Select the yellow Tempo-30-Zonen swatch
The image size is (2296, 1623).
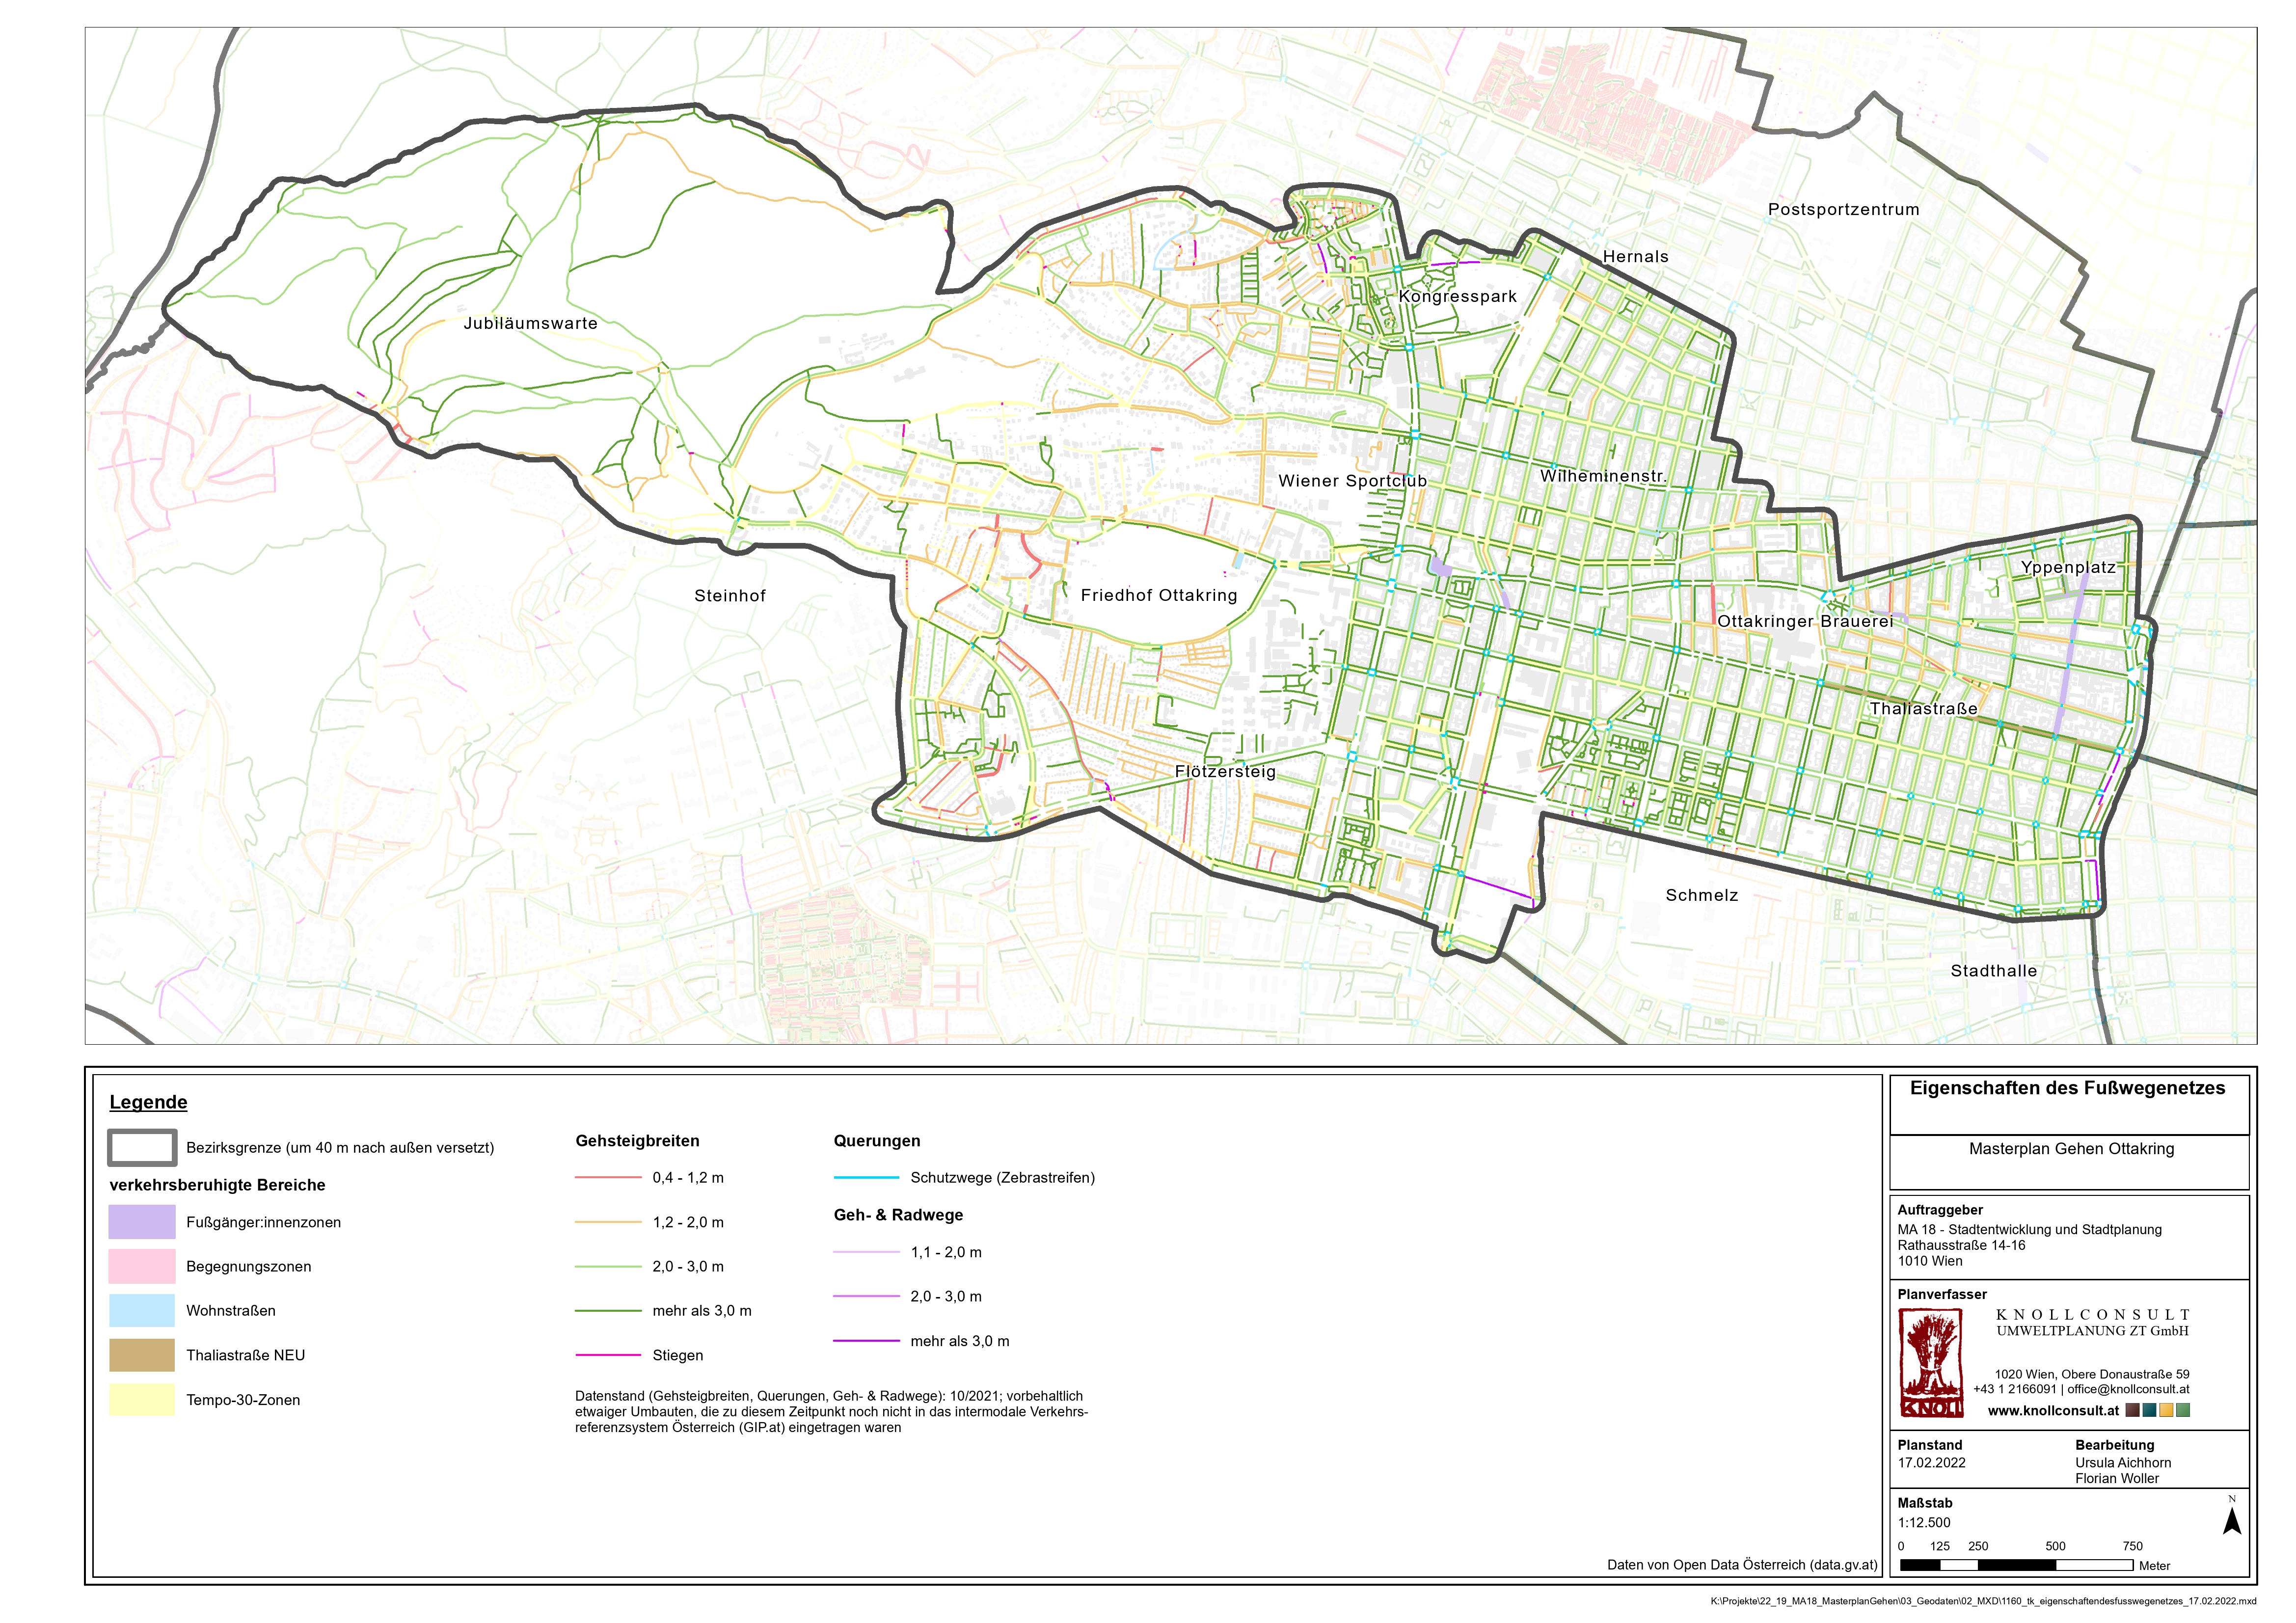click(x=142, y=1400)
